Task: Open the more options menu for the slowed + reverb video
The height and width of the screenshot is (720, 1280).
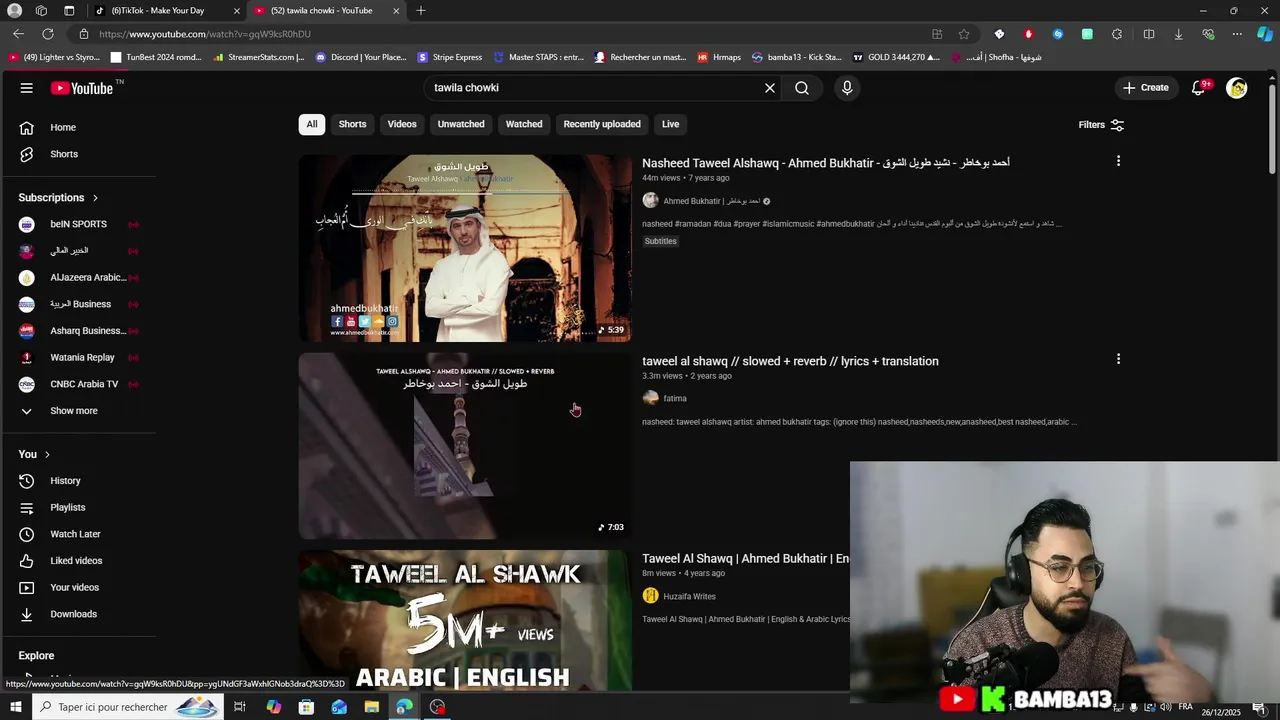Action: [x=1118, y=359]
